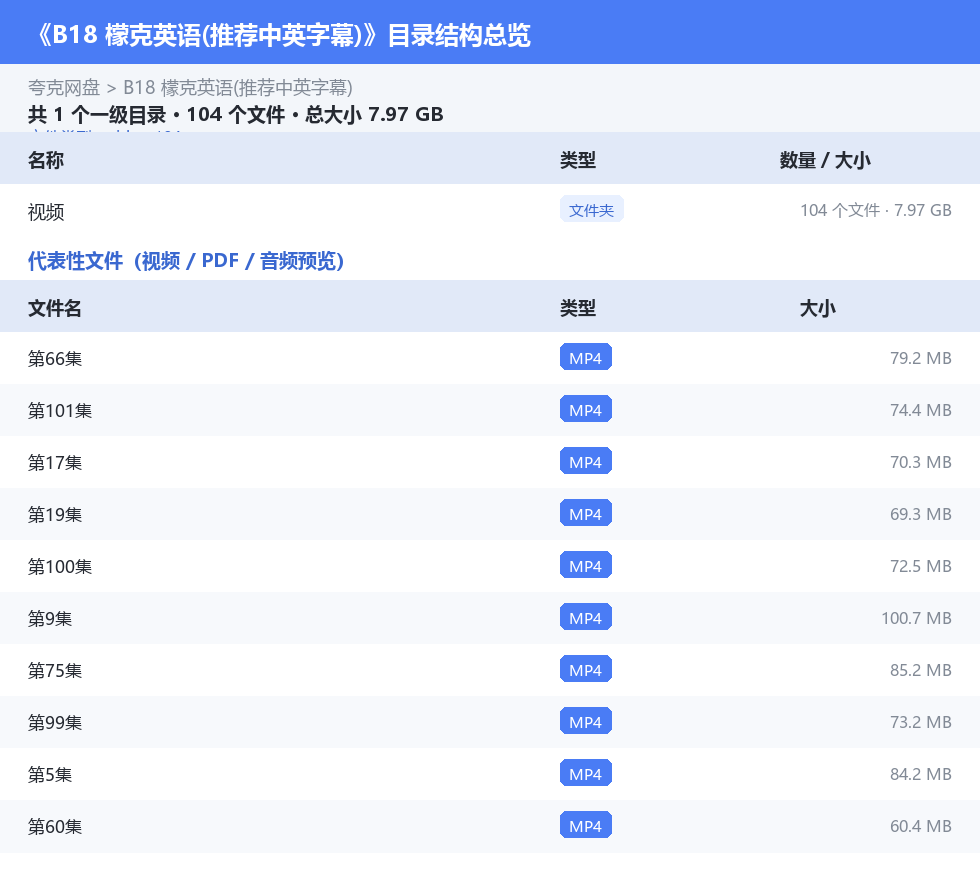Click the 73.2 MB size value
Image resolution: width=980 pixels, height=884 pixels.
click(921, 721)
